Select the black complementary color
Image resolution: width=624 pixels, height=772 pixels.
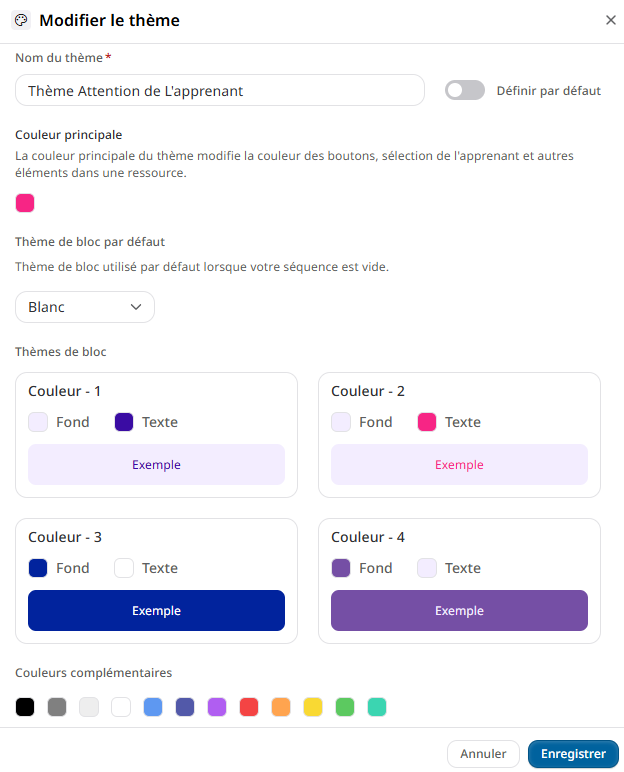[x=25, y=707]
